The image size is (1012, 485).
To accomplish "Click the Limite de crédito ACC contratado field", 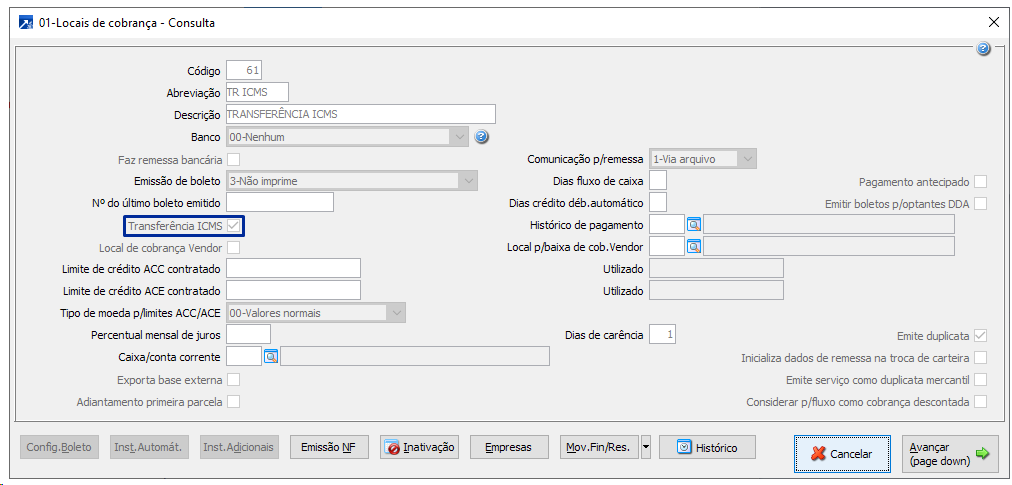I will [x=293, y=268].
